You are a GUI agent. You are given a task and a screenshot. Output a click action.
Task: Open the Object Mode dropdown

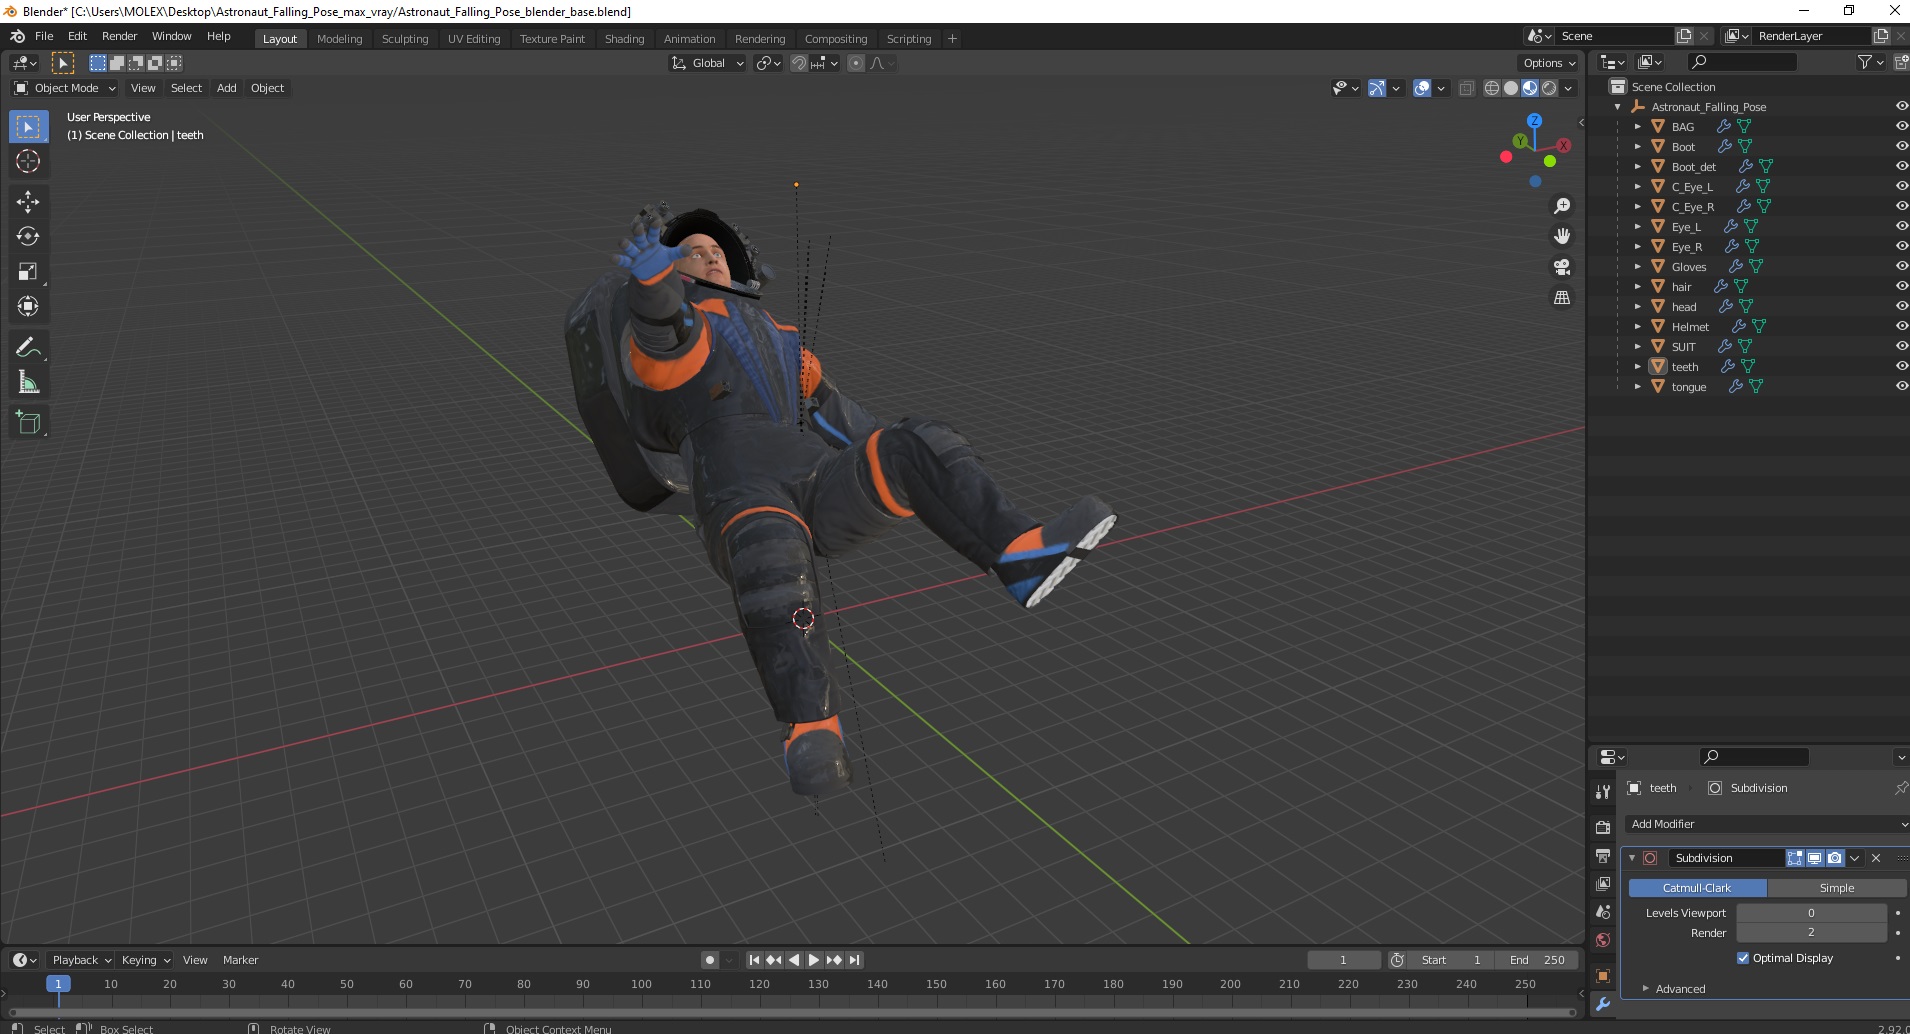[64, 88]
